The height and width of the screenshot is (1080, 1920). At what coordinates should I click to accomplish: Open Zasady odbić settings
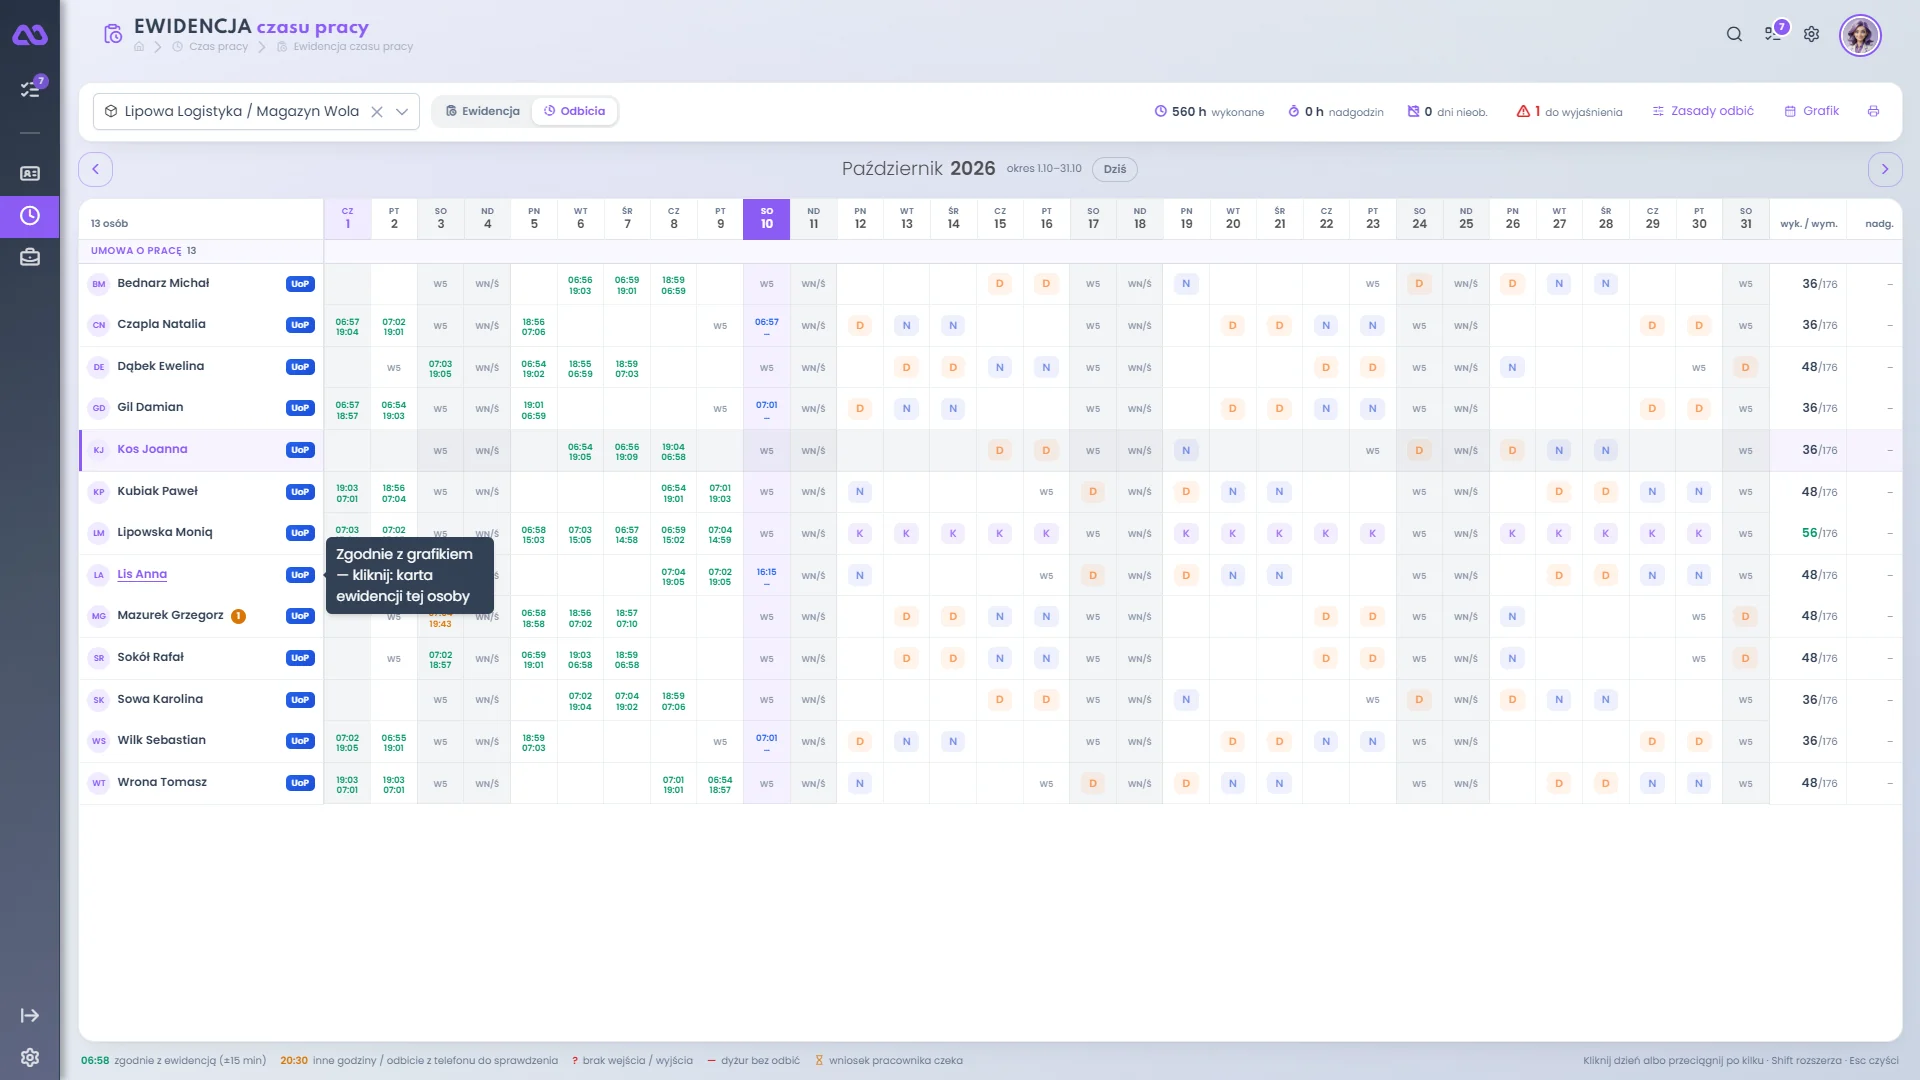pos(1703,111)
